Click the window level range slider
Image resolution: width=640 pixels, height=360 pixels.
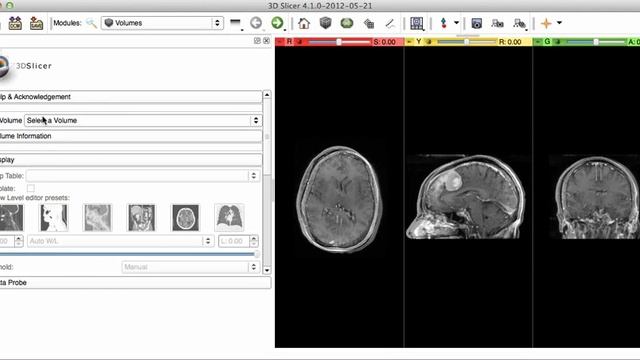[x=129, y=254]
